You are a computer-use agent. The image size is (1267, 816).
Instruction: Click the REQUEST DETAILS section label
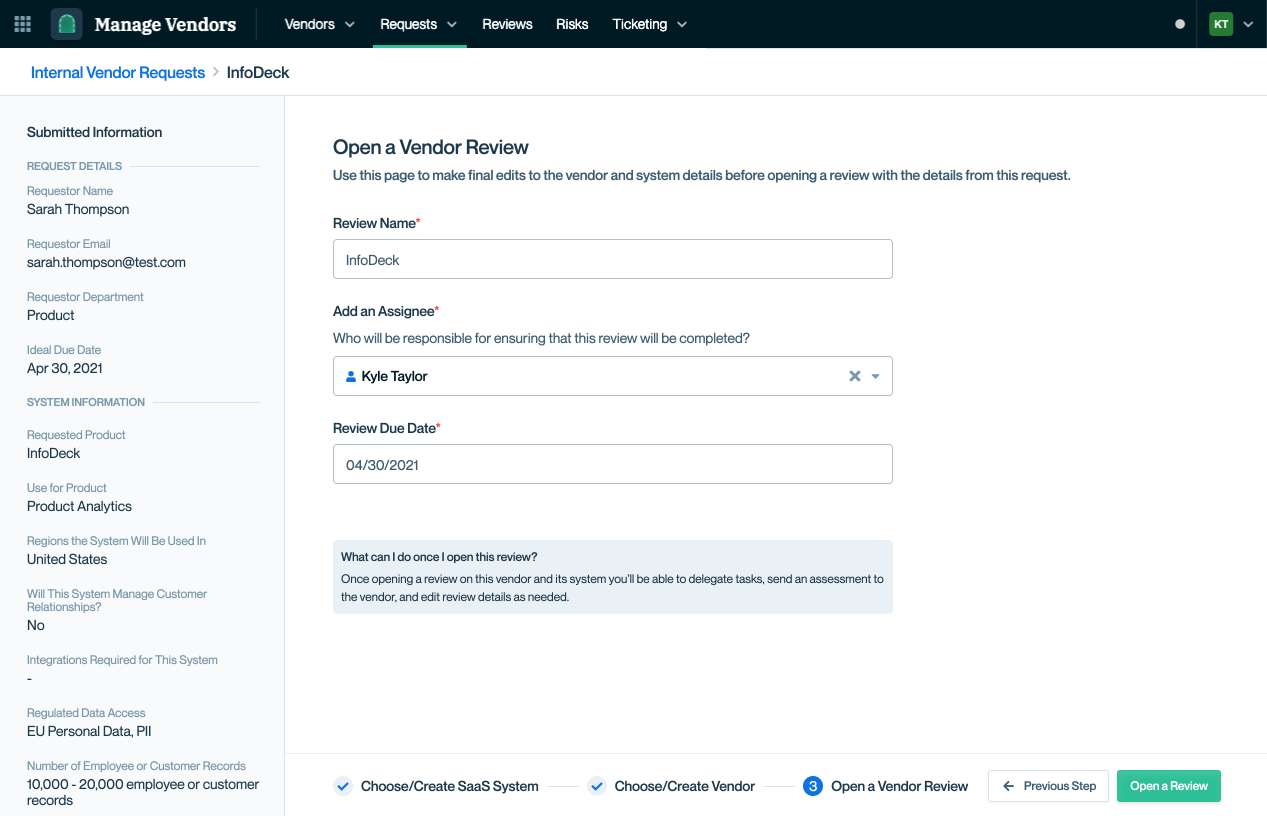(x=75, y=166)
